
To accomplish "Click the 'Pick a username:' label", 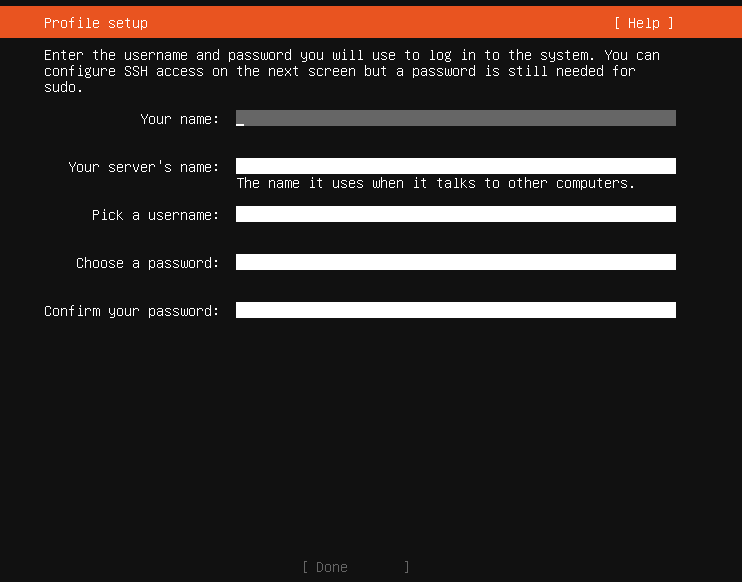I will [156, 215].
